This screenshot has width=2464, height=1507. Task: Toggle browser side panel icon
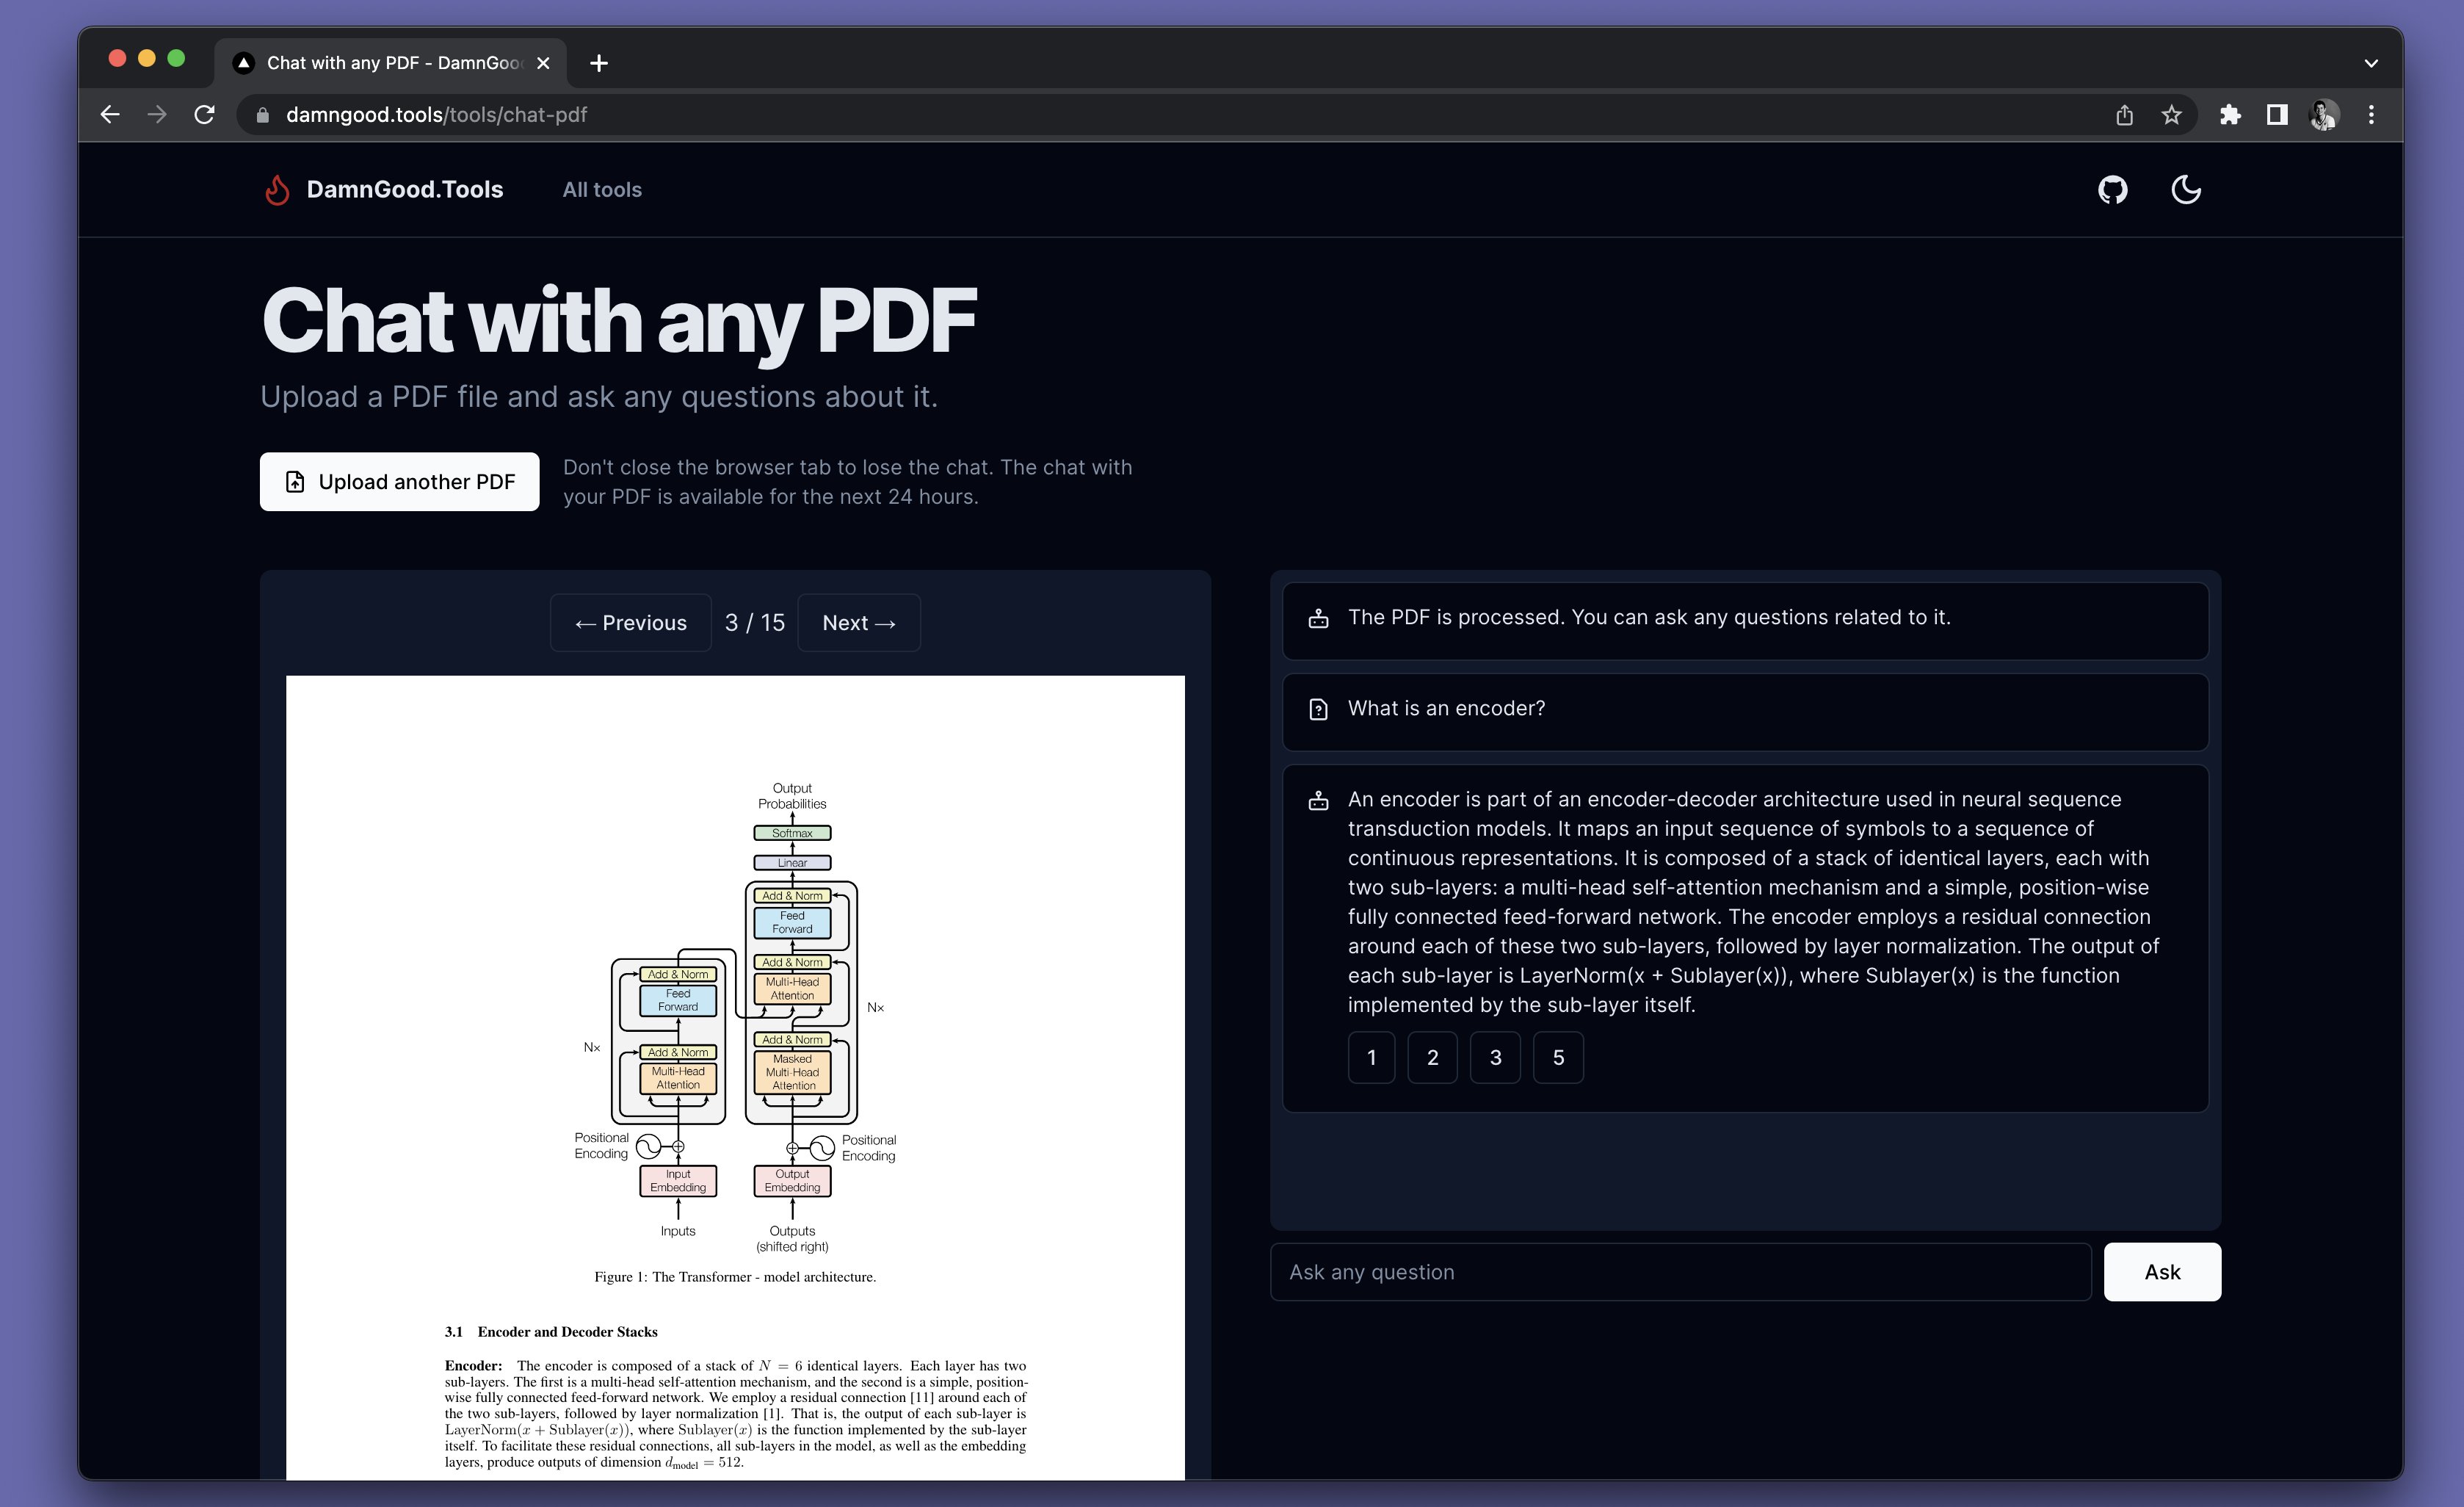tap(2277, 115)
